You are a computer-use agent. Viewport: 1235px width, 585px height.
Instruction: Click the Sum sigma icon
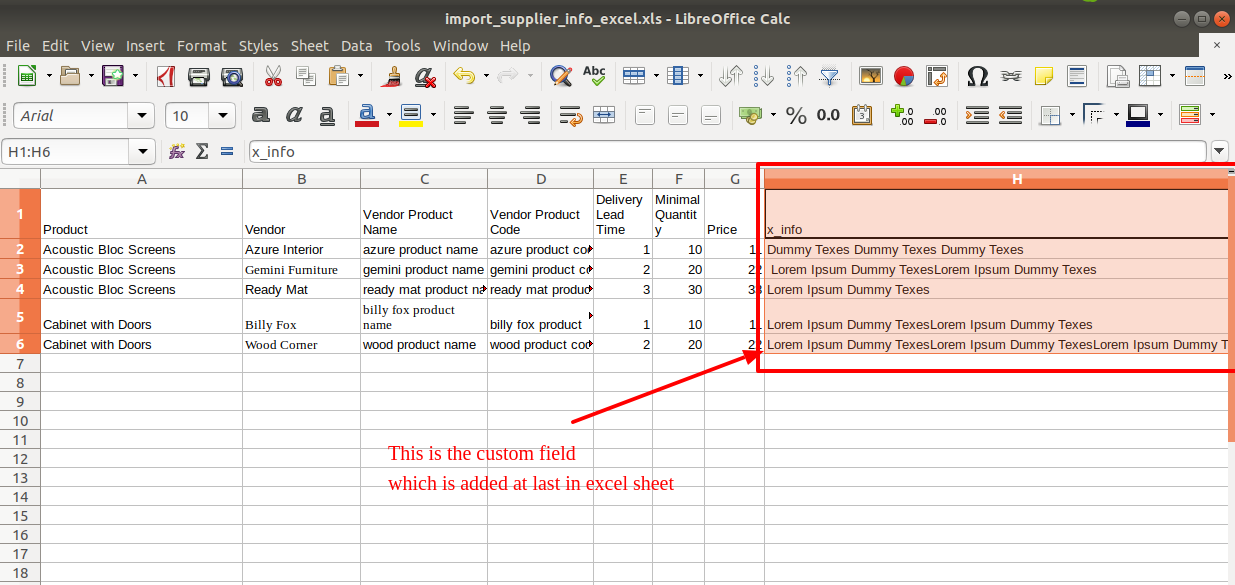(202, 151)
